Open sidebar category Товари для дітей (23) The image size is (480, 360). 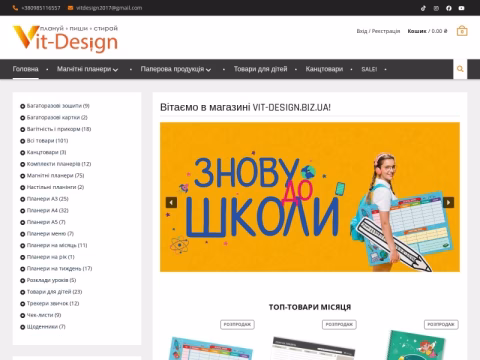tap(54, 292)
